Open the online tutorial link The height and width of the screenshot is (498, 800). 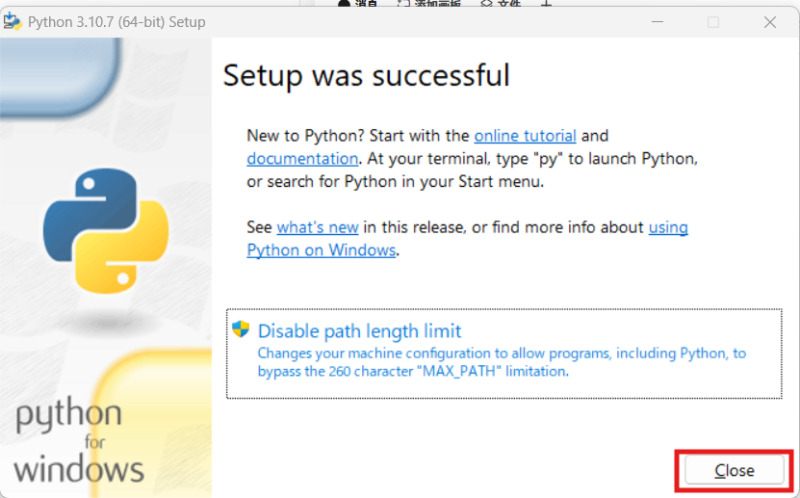coord(525,136)
